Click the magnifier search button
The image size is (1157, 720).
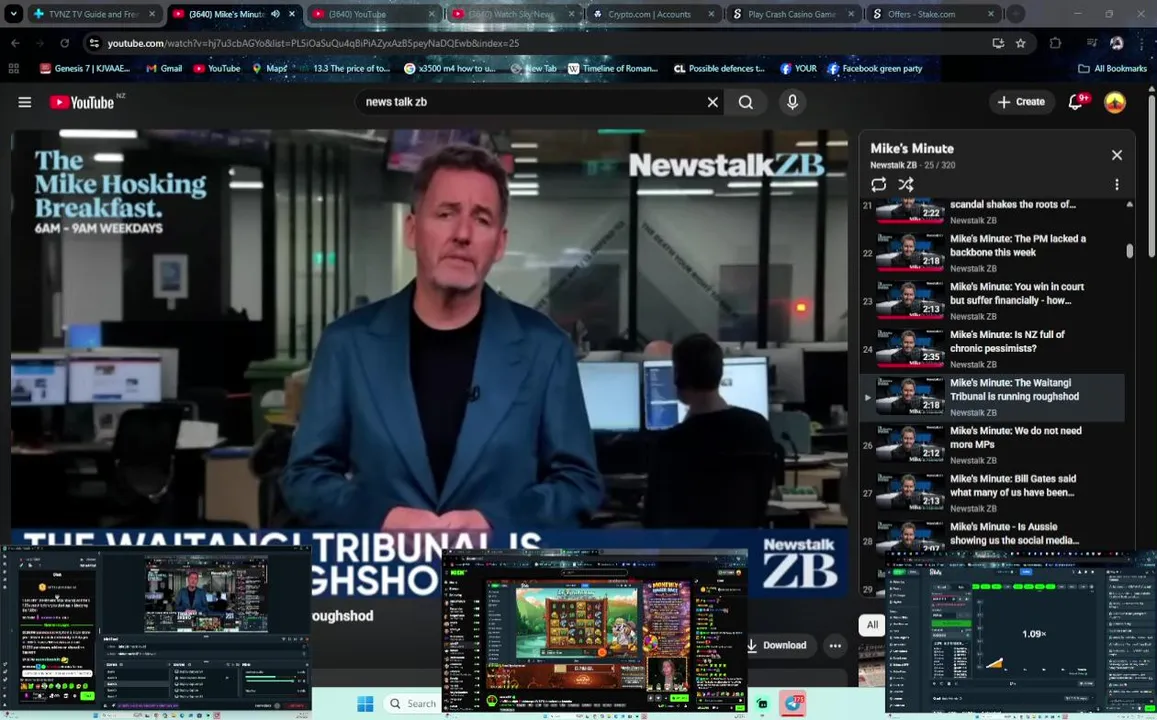coord(746,102)
